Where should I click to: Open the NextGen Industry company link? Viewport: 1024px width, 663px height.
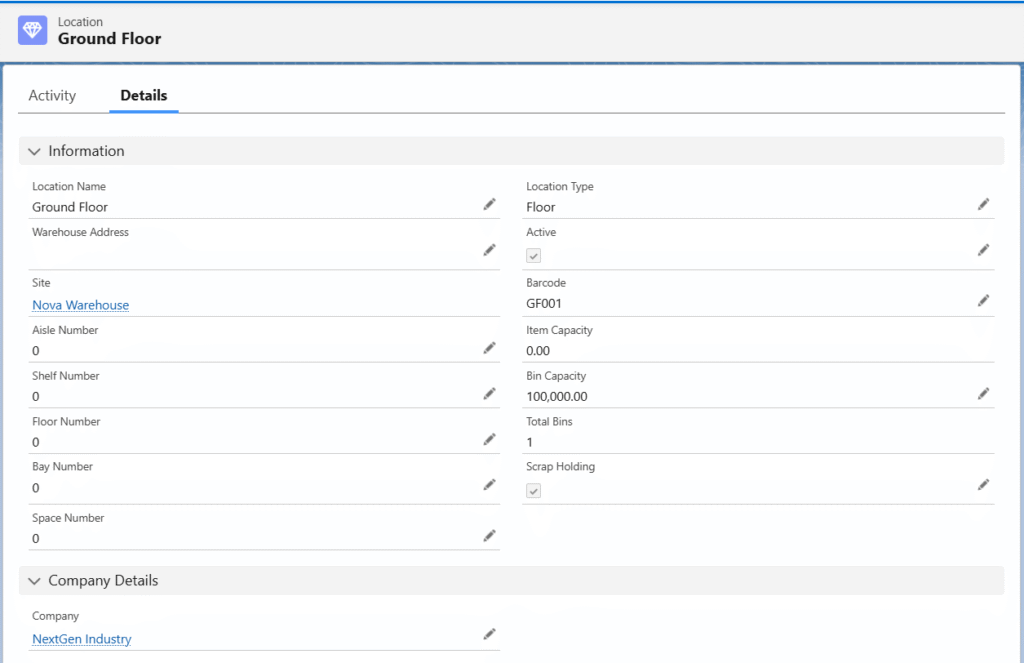pos(81,639)
